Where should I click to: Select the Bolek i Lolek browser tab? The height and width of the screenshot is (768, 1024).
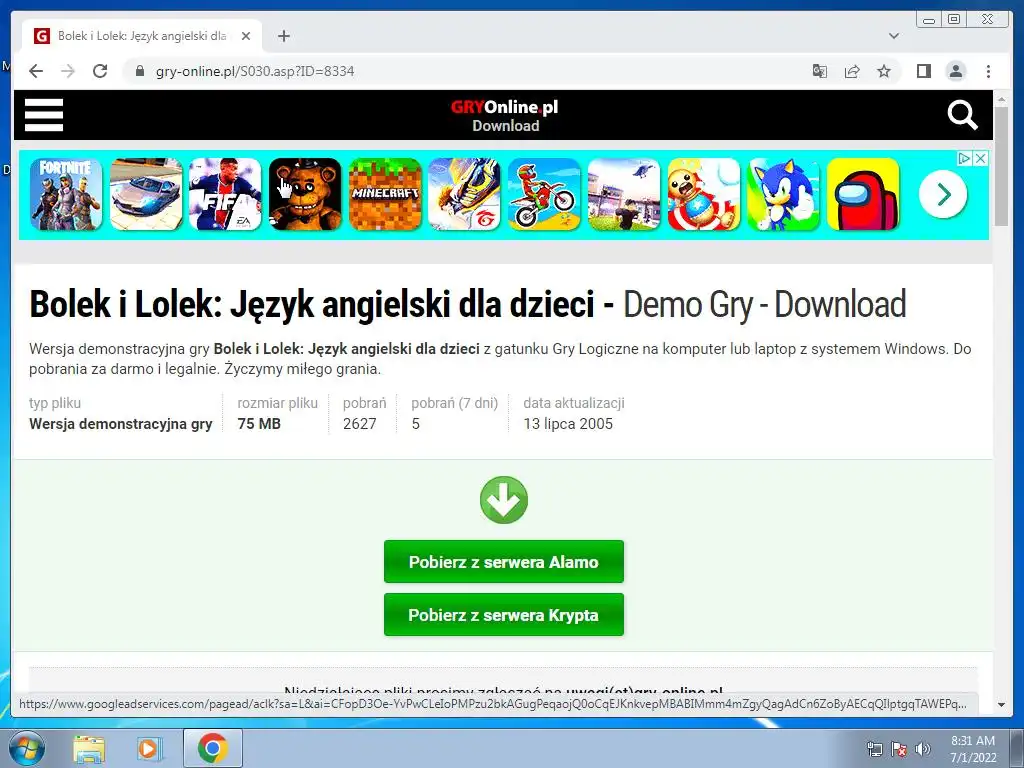coord(142,36)
